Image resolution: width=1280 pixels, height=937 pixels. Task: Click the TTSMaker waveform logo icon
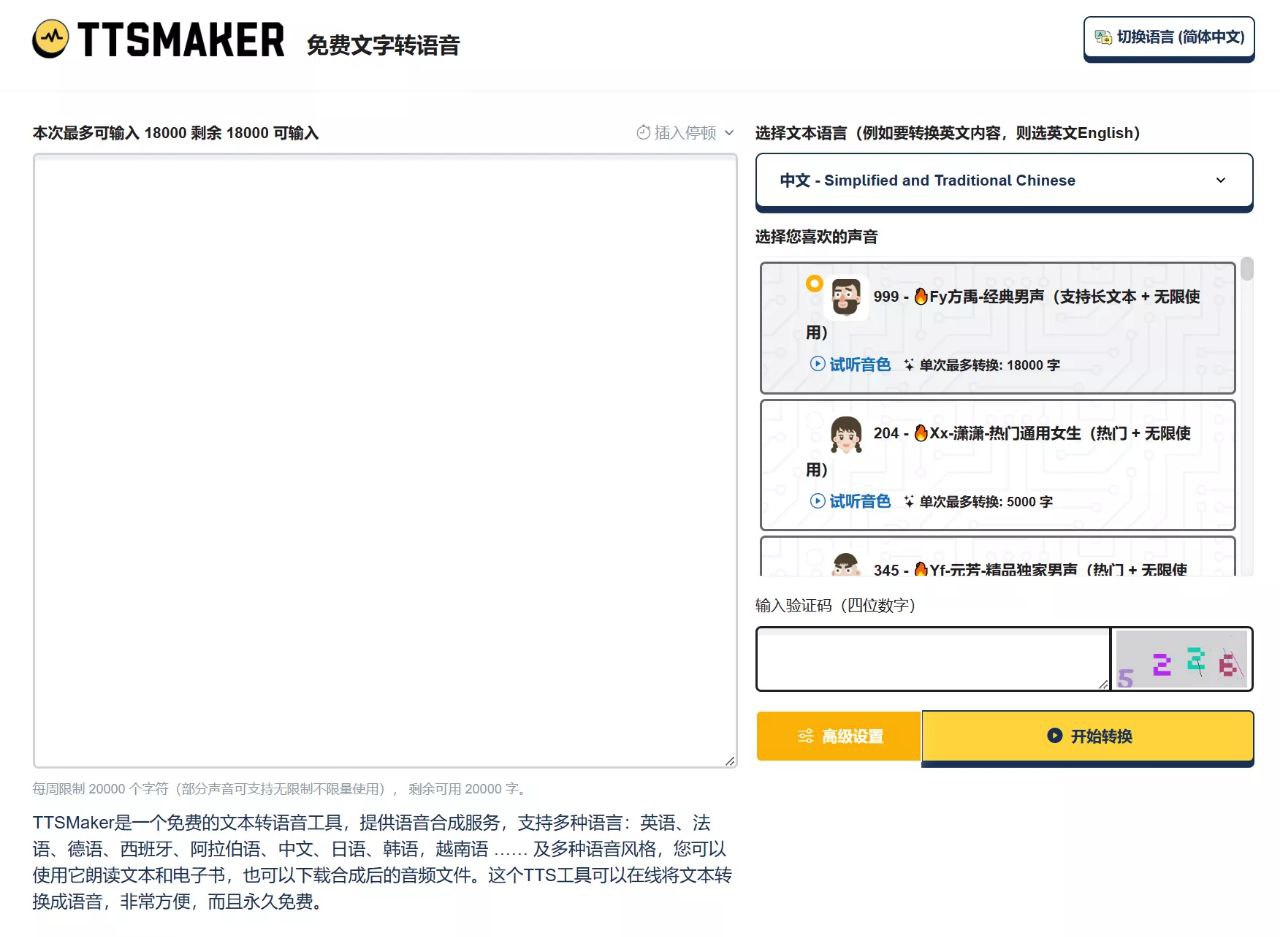pyautogui.click(x=49, y=38)
